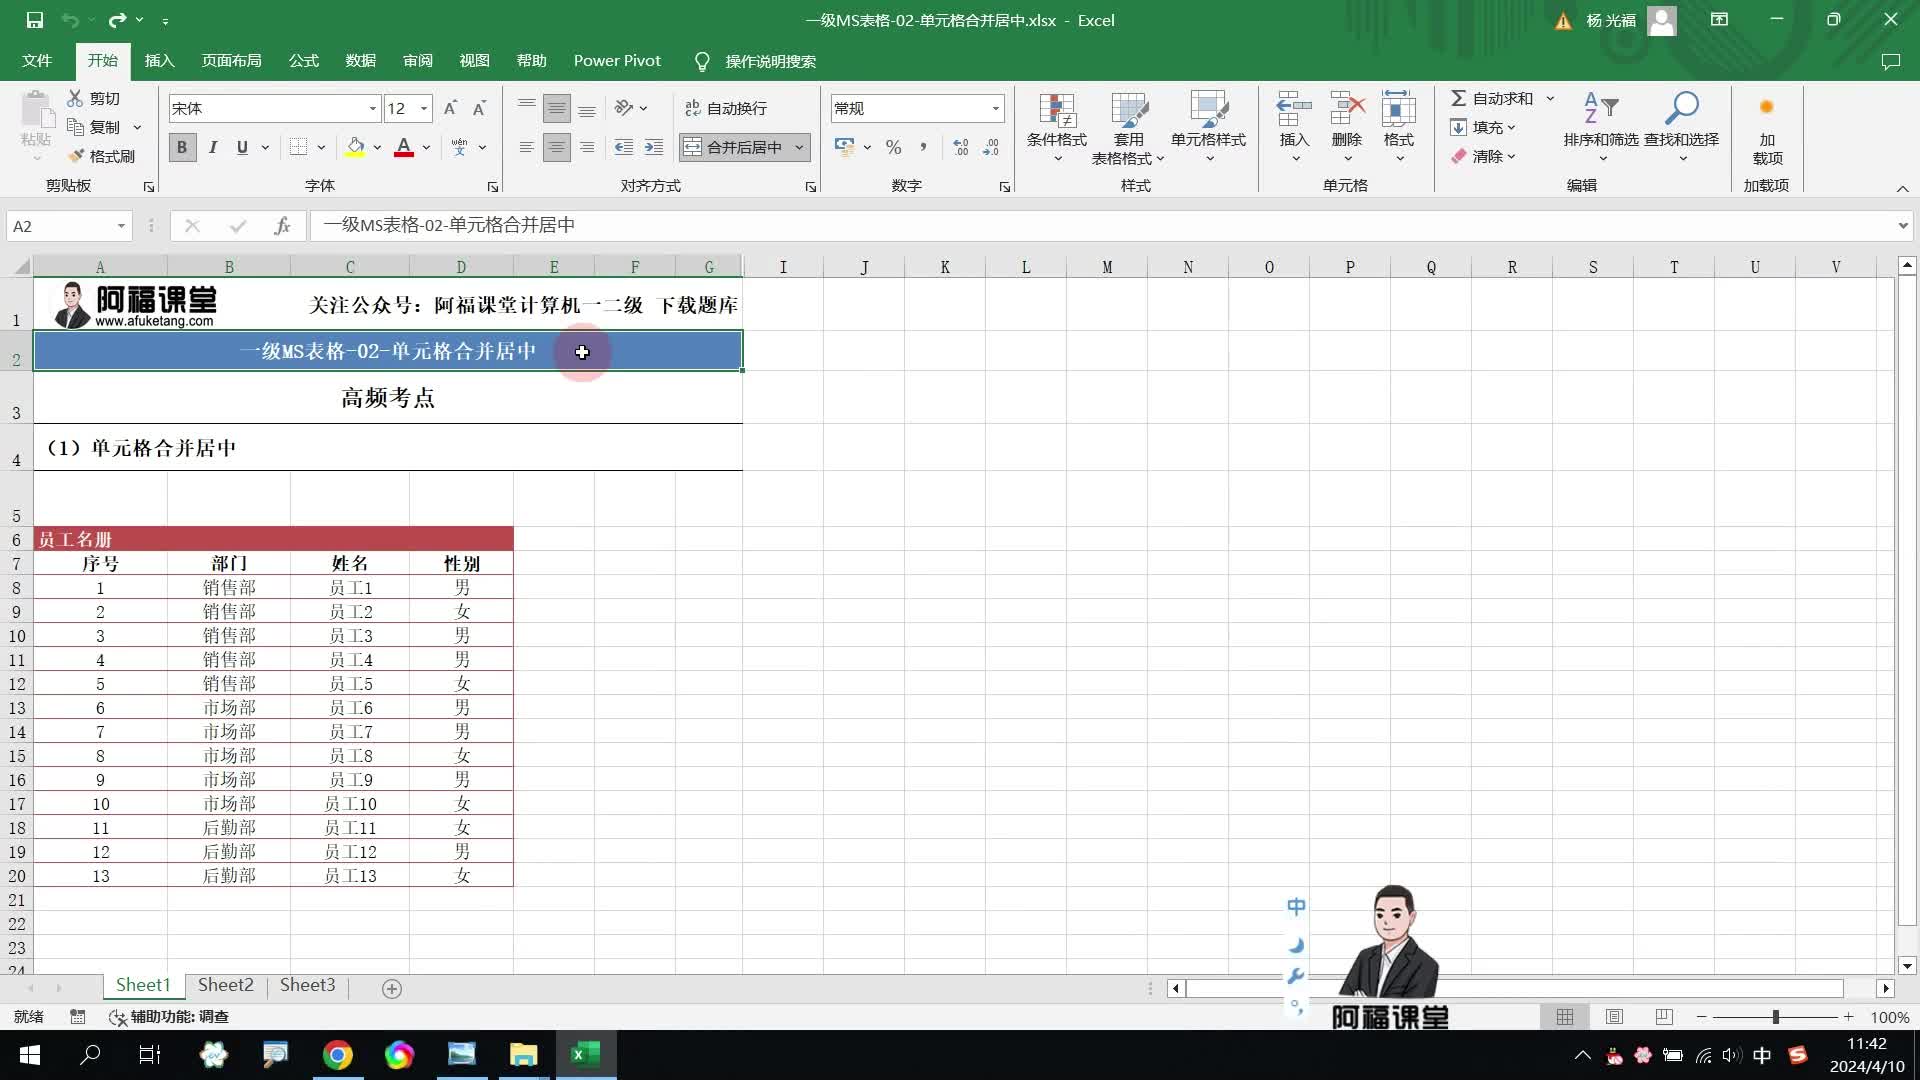Image resolution: width=1920 pixels, height=1080 pixels.
Task: Toggle Align Left horizontal alignment
Action: click(x=527, y=147)
